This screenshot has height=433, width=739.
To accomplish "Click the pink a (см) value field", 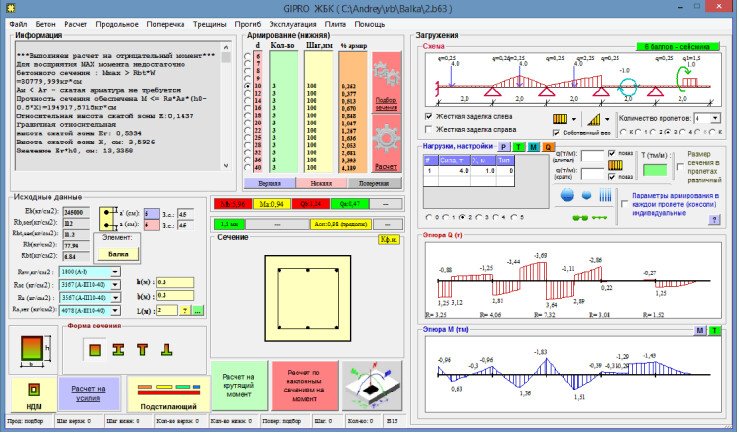I will click(x=151, y=225).
